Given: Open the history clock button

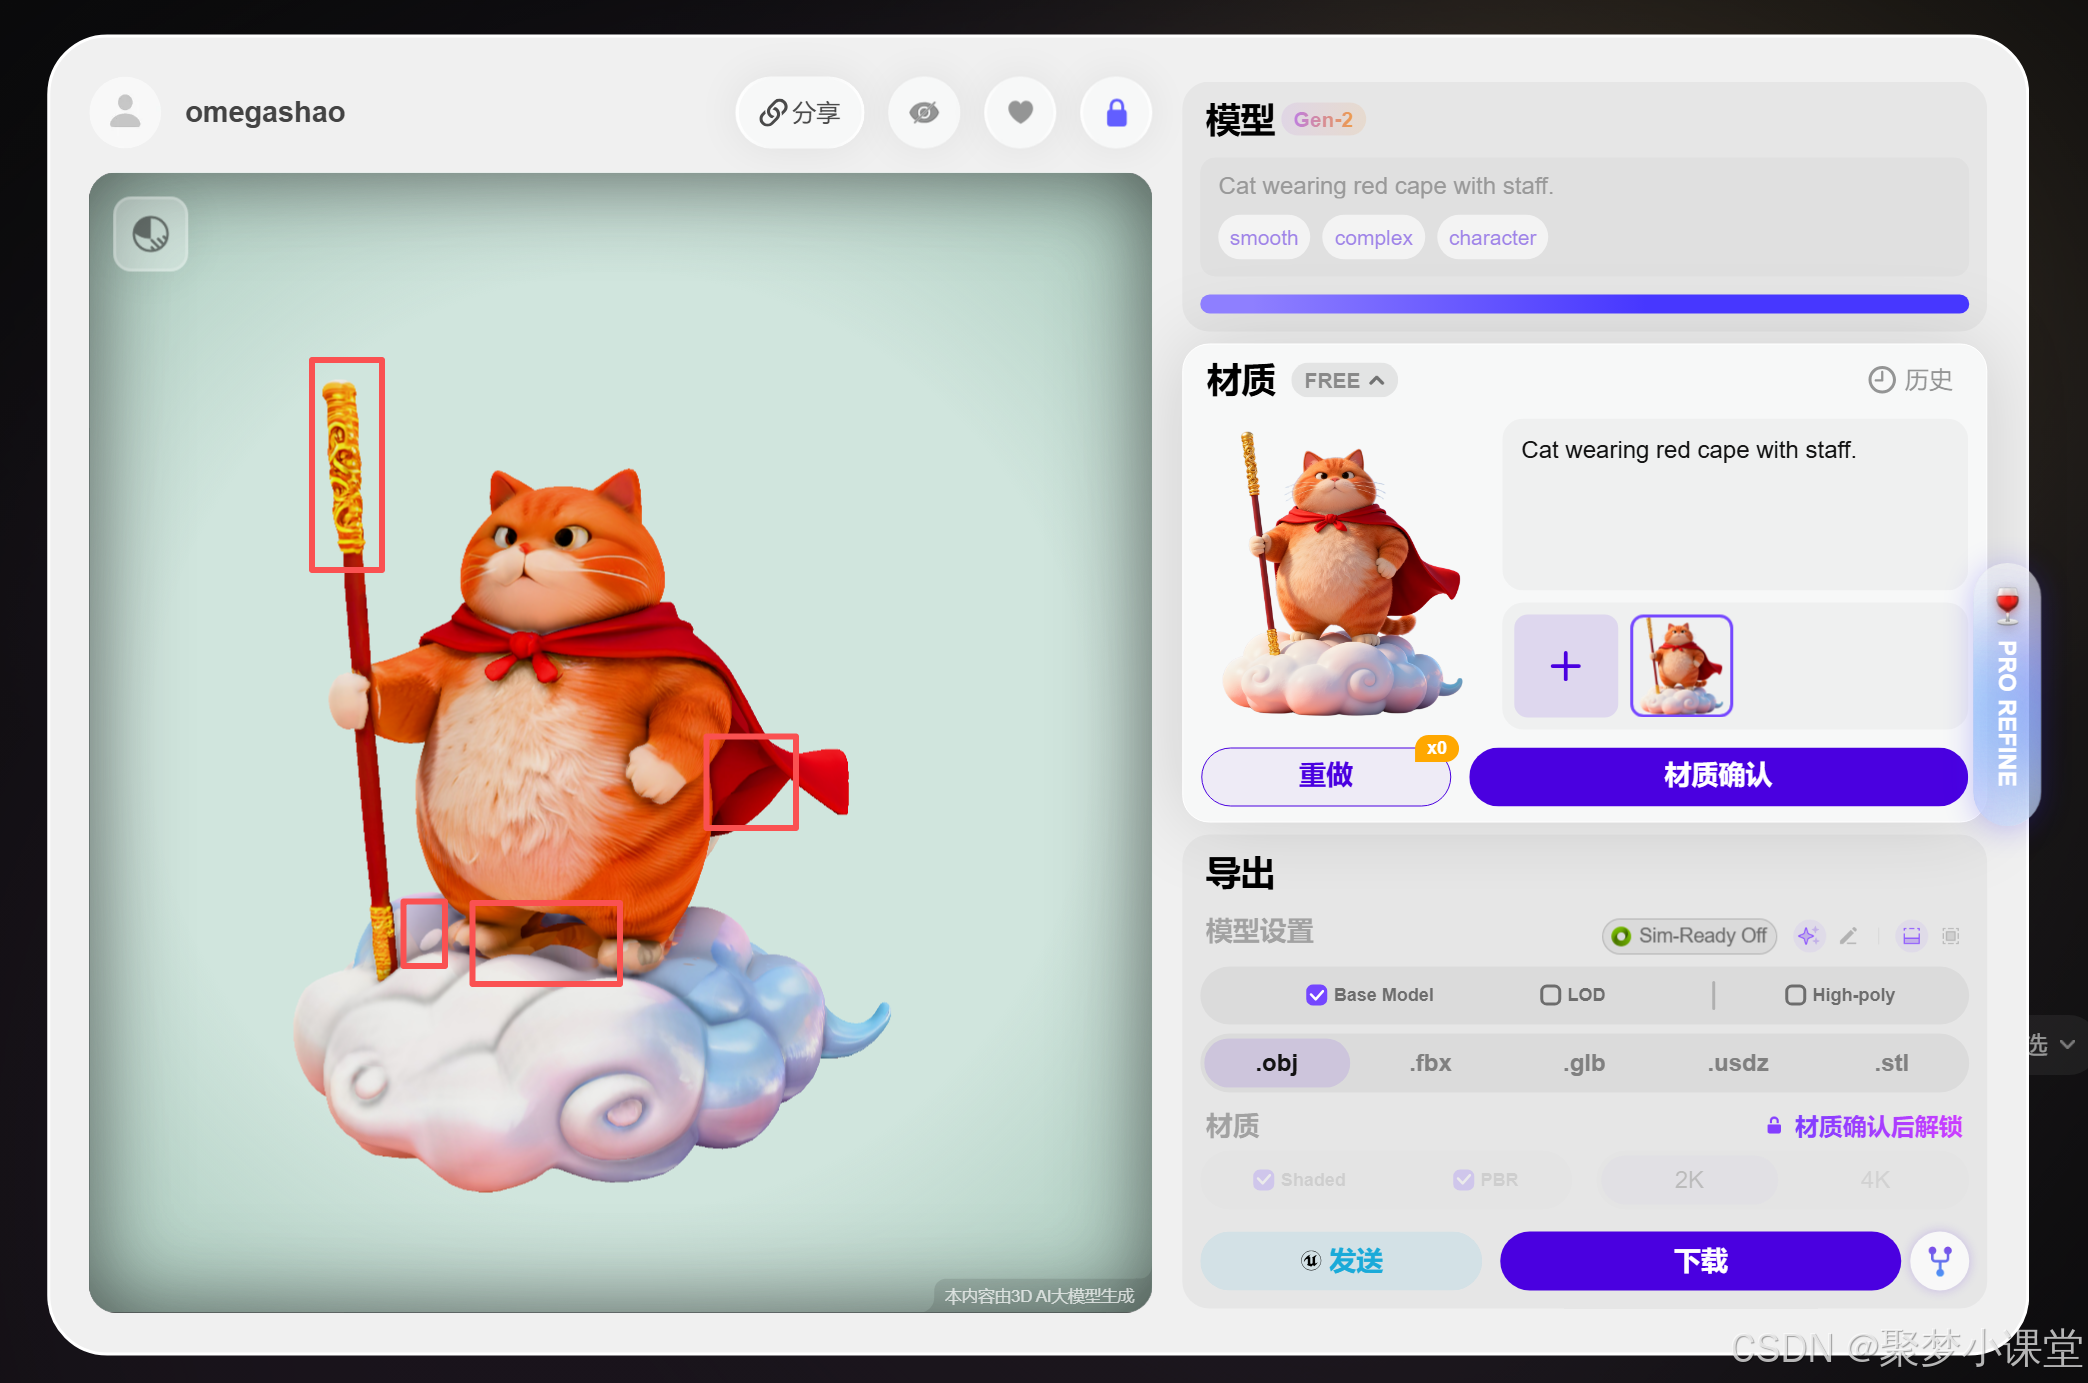Looking at the screenshot, I should pyautogui.click(x=1909, y=380).
